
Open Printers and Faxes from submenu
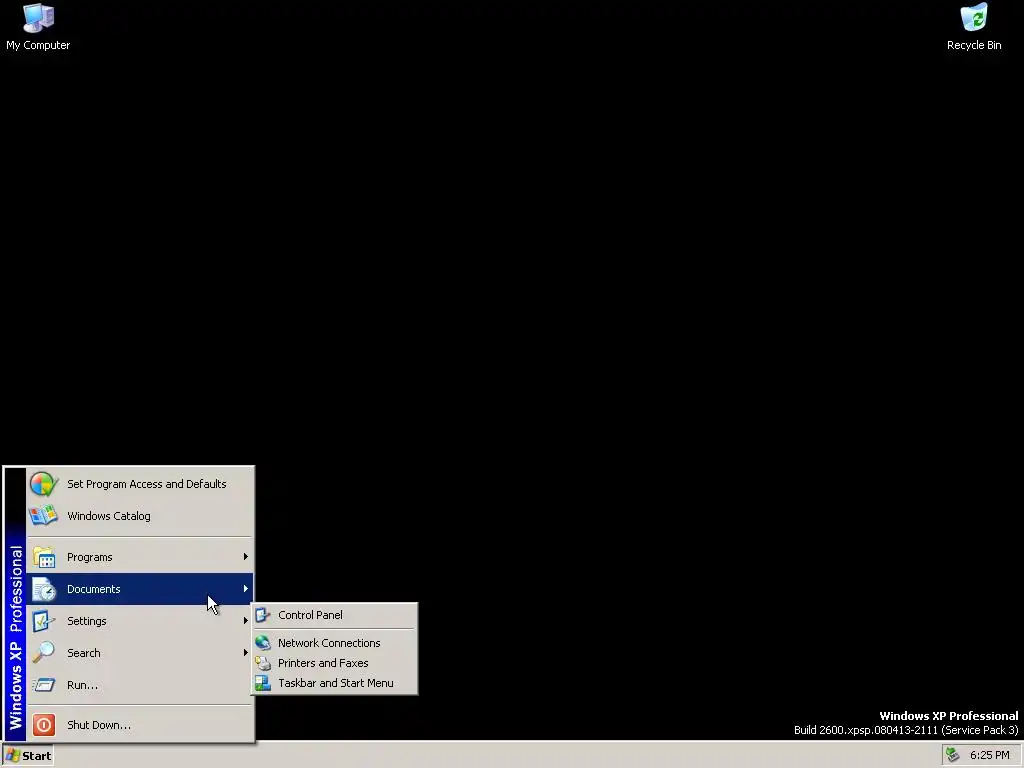click(x=334, y=664)
